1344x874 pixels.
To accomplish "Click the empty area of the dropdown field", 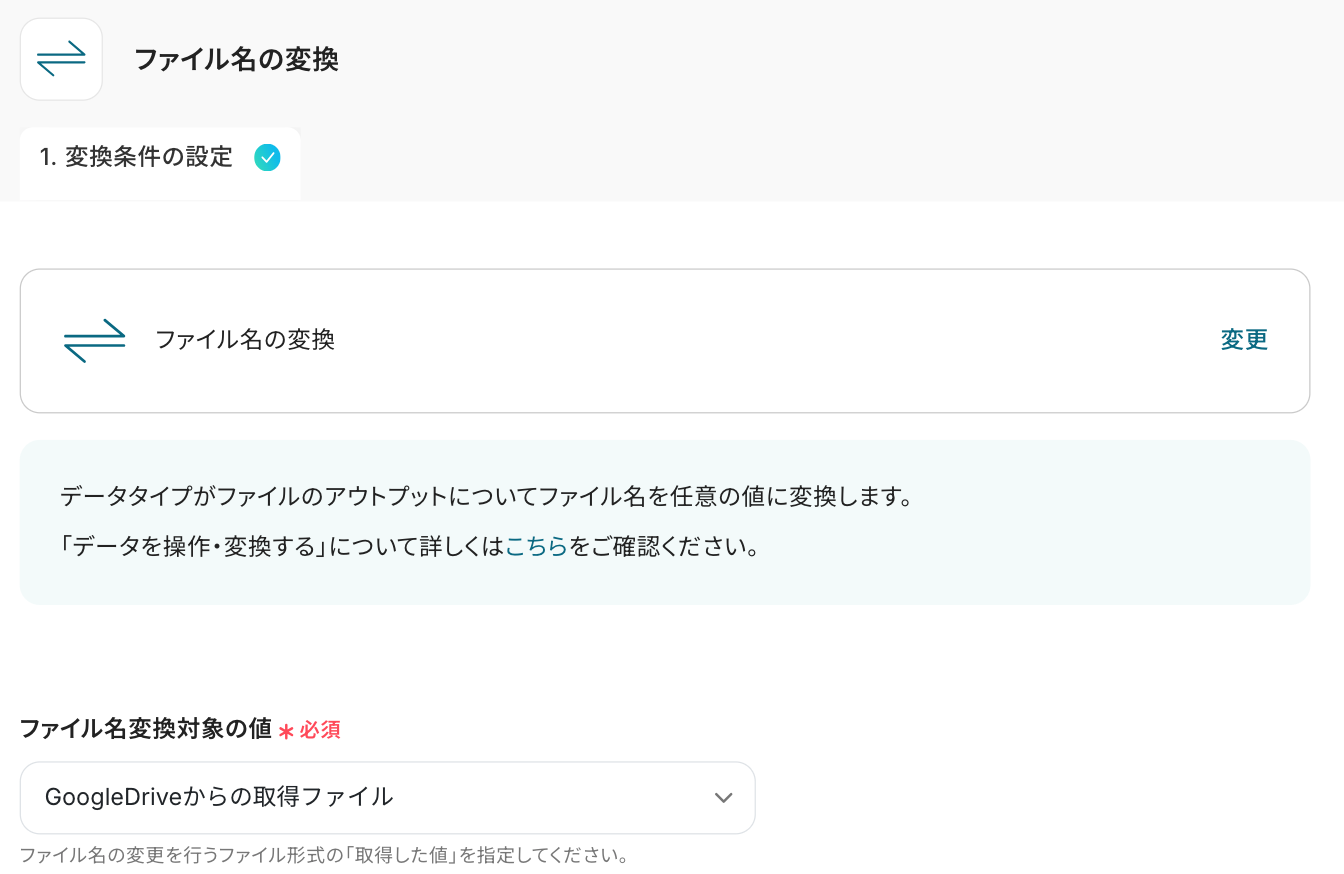I will 550,798.
